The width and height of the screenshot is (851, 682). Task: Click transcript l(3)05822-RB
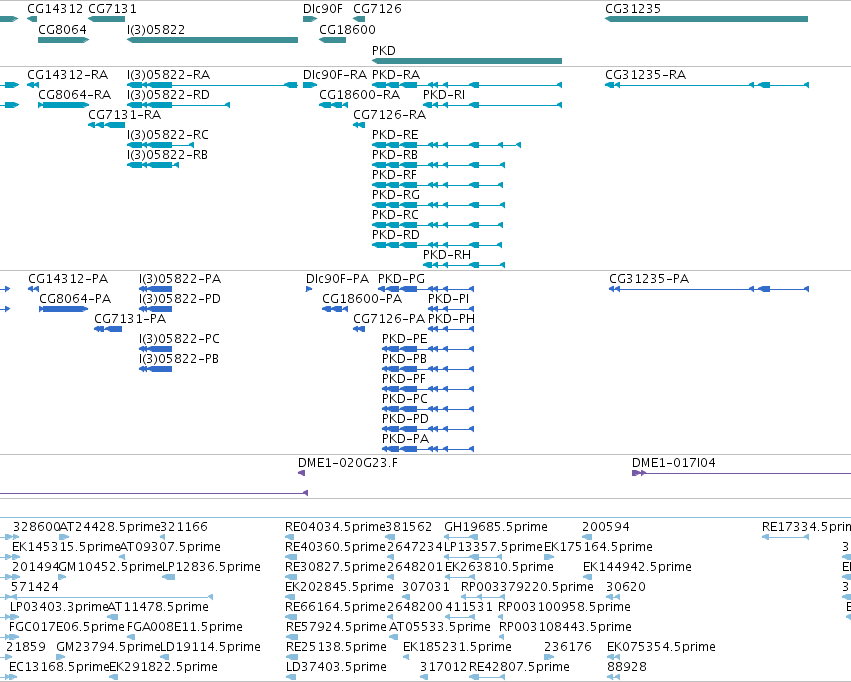point(167,155)
